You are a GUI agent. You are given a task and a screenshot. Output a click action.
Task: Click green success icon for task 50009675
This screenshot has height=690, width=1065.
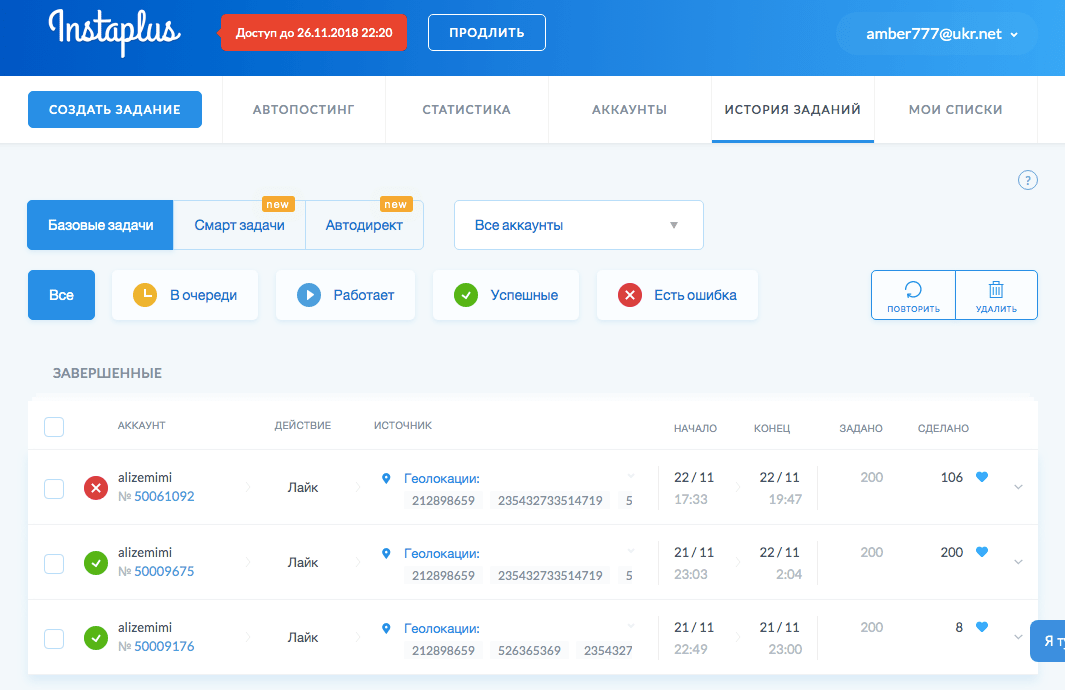[96, 563]
